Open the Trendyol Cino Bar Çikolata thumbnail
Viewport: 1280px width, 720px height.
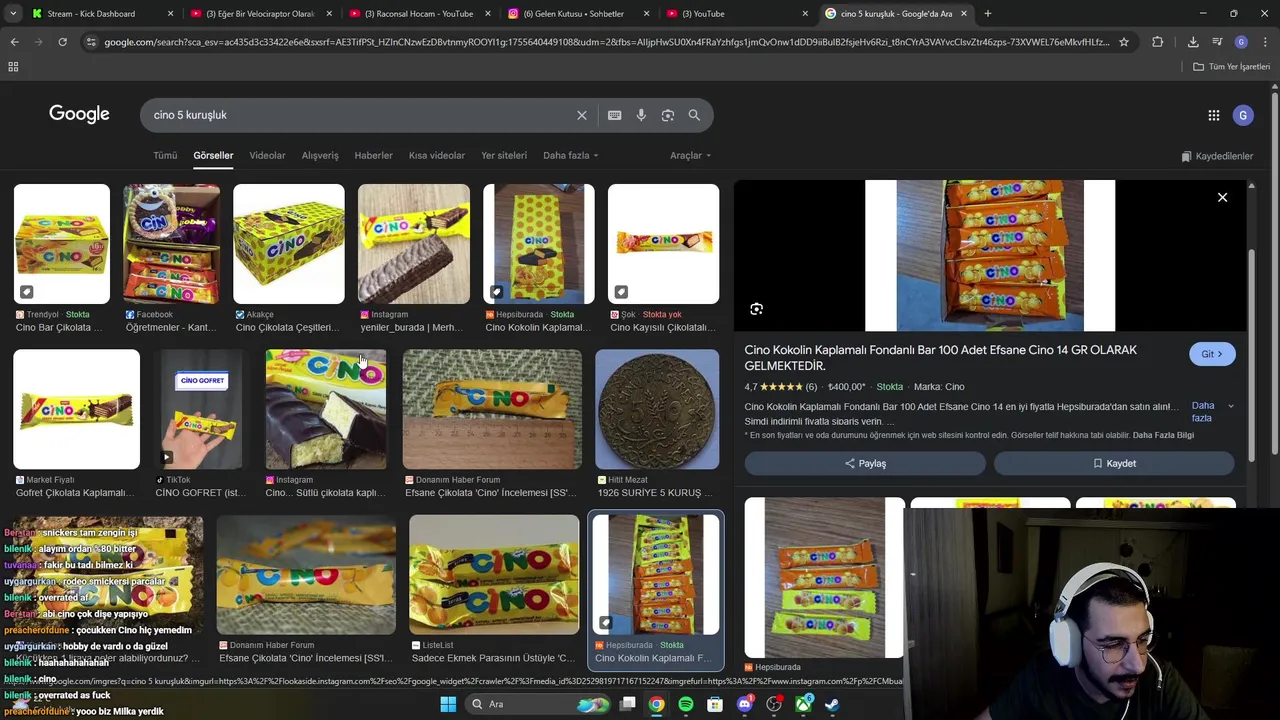tap(61, 244)
